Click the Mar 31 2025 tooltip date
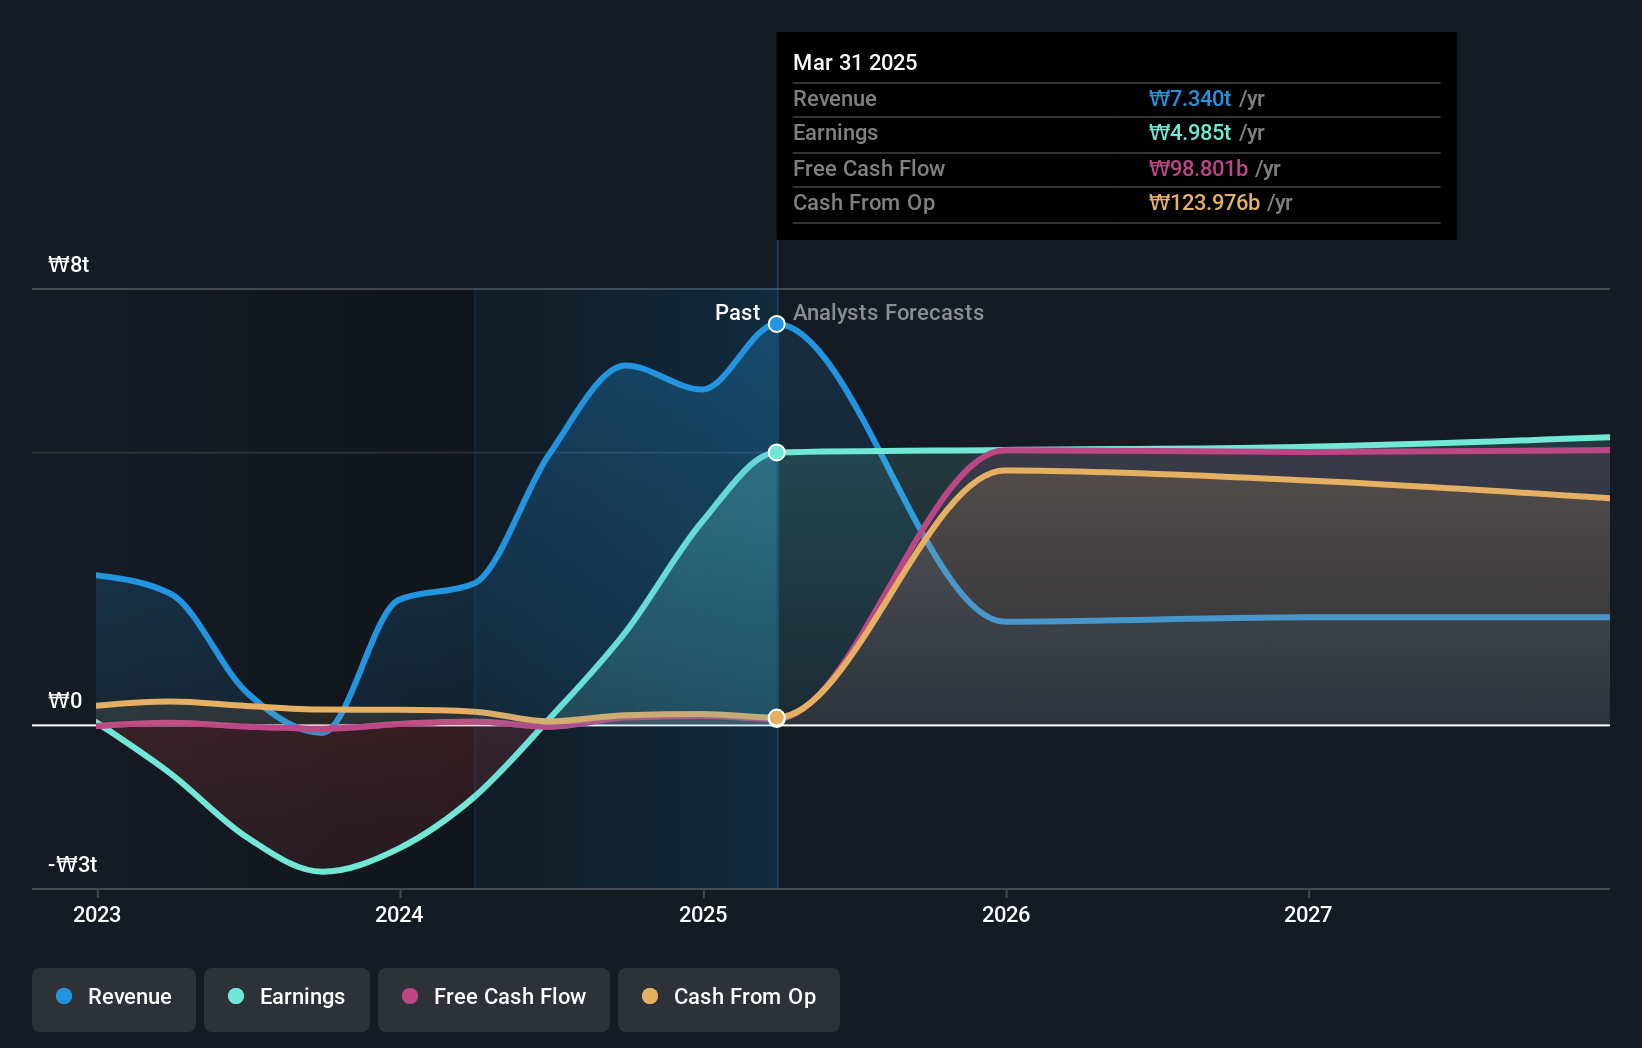Image resolution: width=1642 pixels, height=1048 pixels. 855,63
